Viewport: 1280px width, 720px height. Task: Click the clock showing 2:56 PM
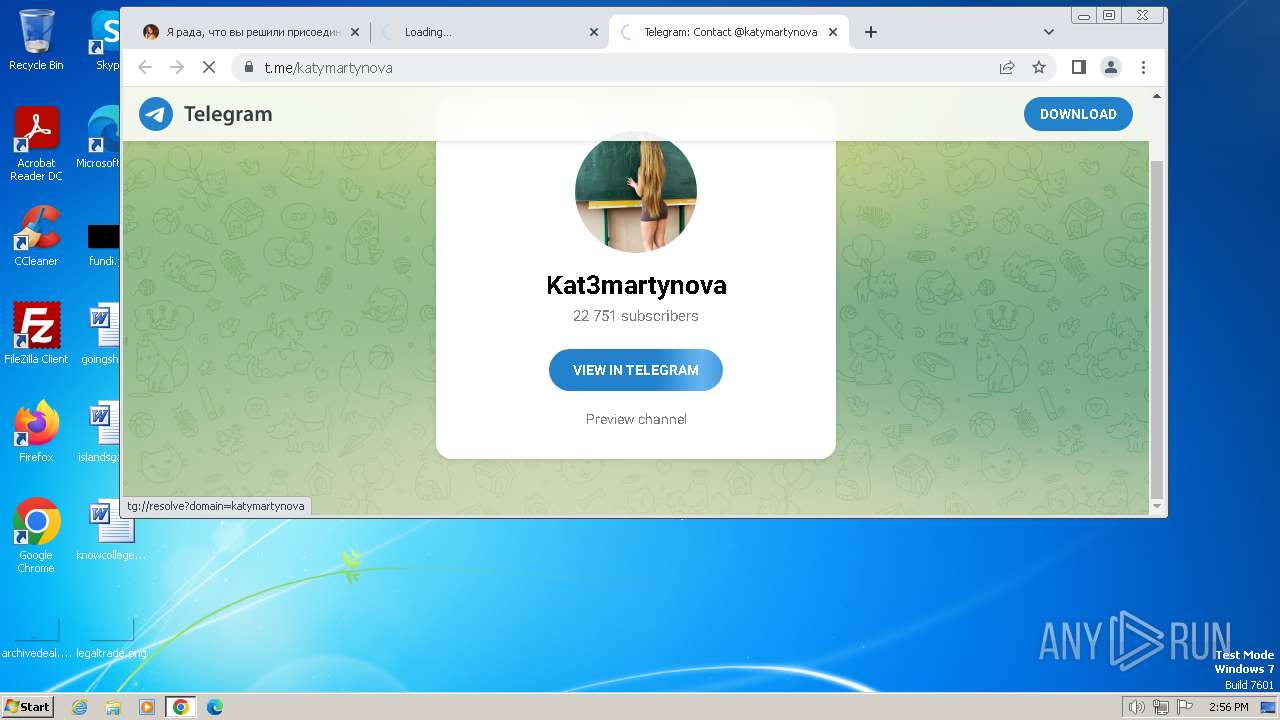point(1228,707)
